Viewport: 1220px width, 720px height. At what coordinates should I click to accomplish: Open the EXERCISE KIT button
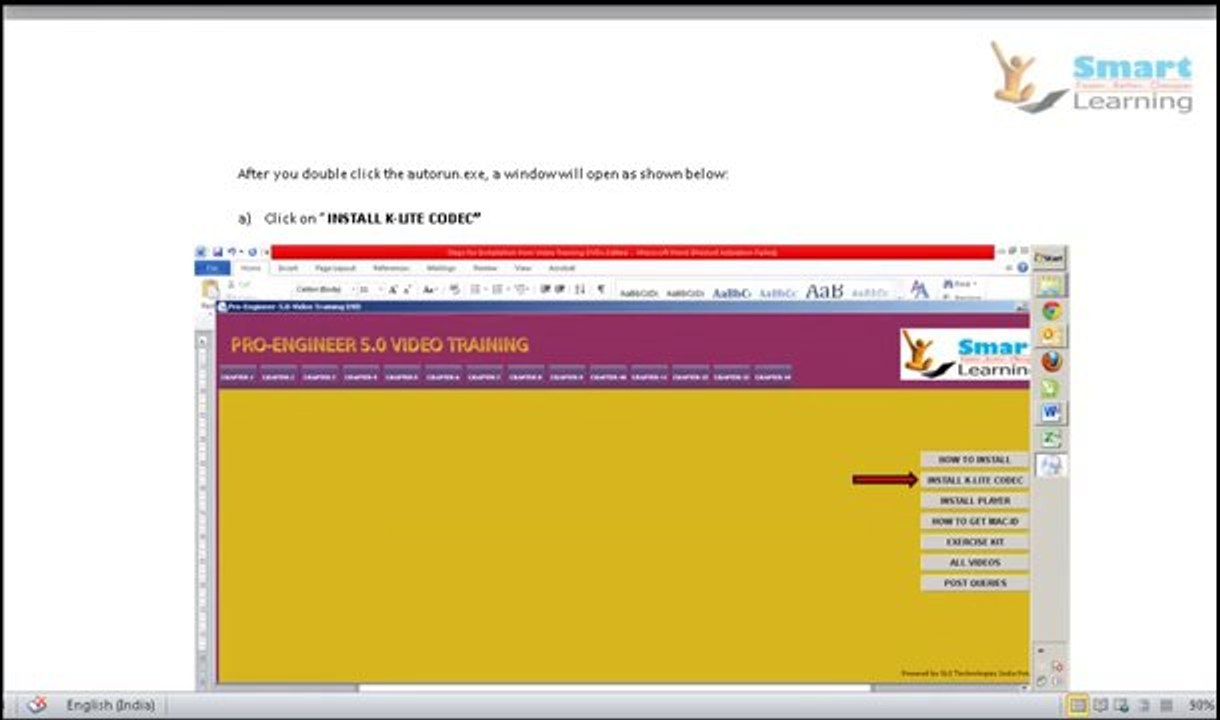coord(974,542)
